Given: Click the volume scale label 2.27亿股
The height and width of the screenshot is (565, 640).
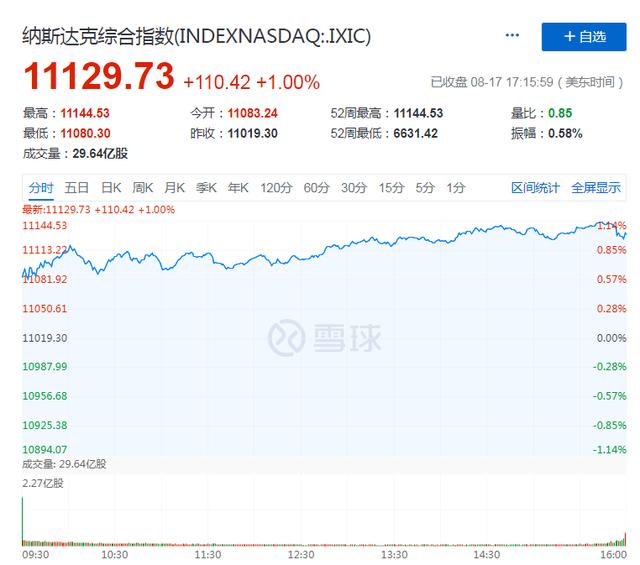Looking at the screenshot, I should coord(43,483).
